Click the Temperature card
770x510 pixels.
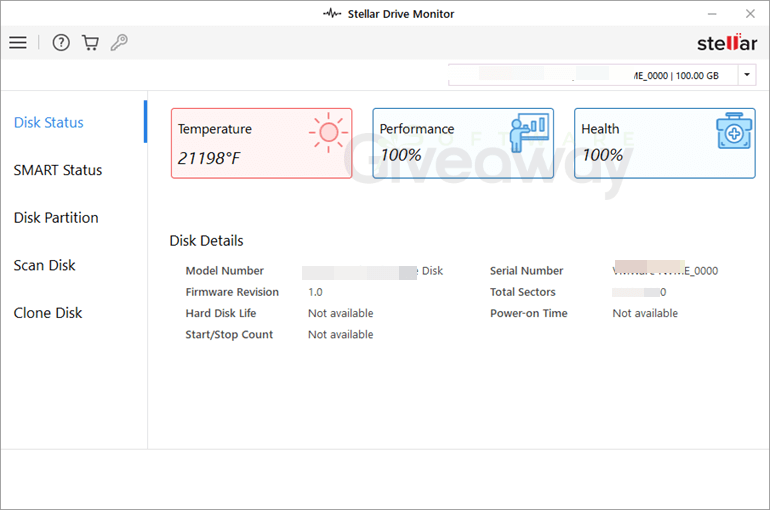click(x=262, y=143)
